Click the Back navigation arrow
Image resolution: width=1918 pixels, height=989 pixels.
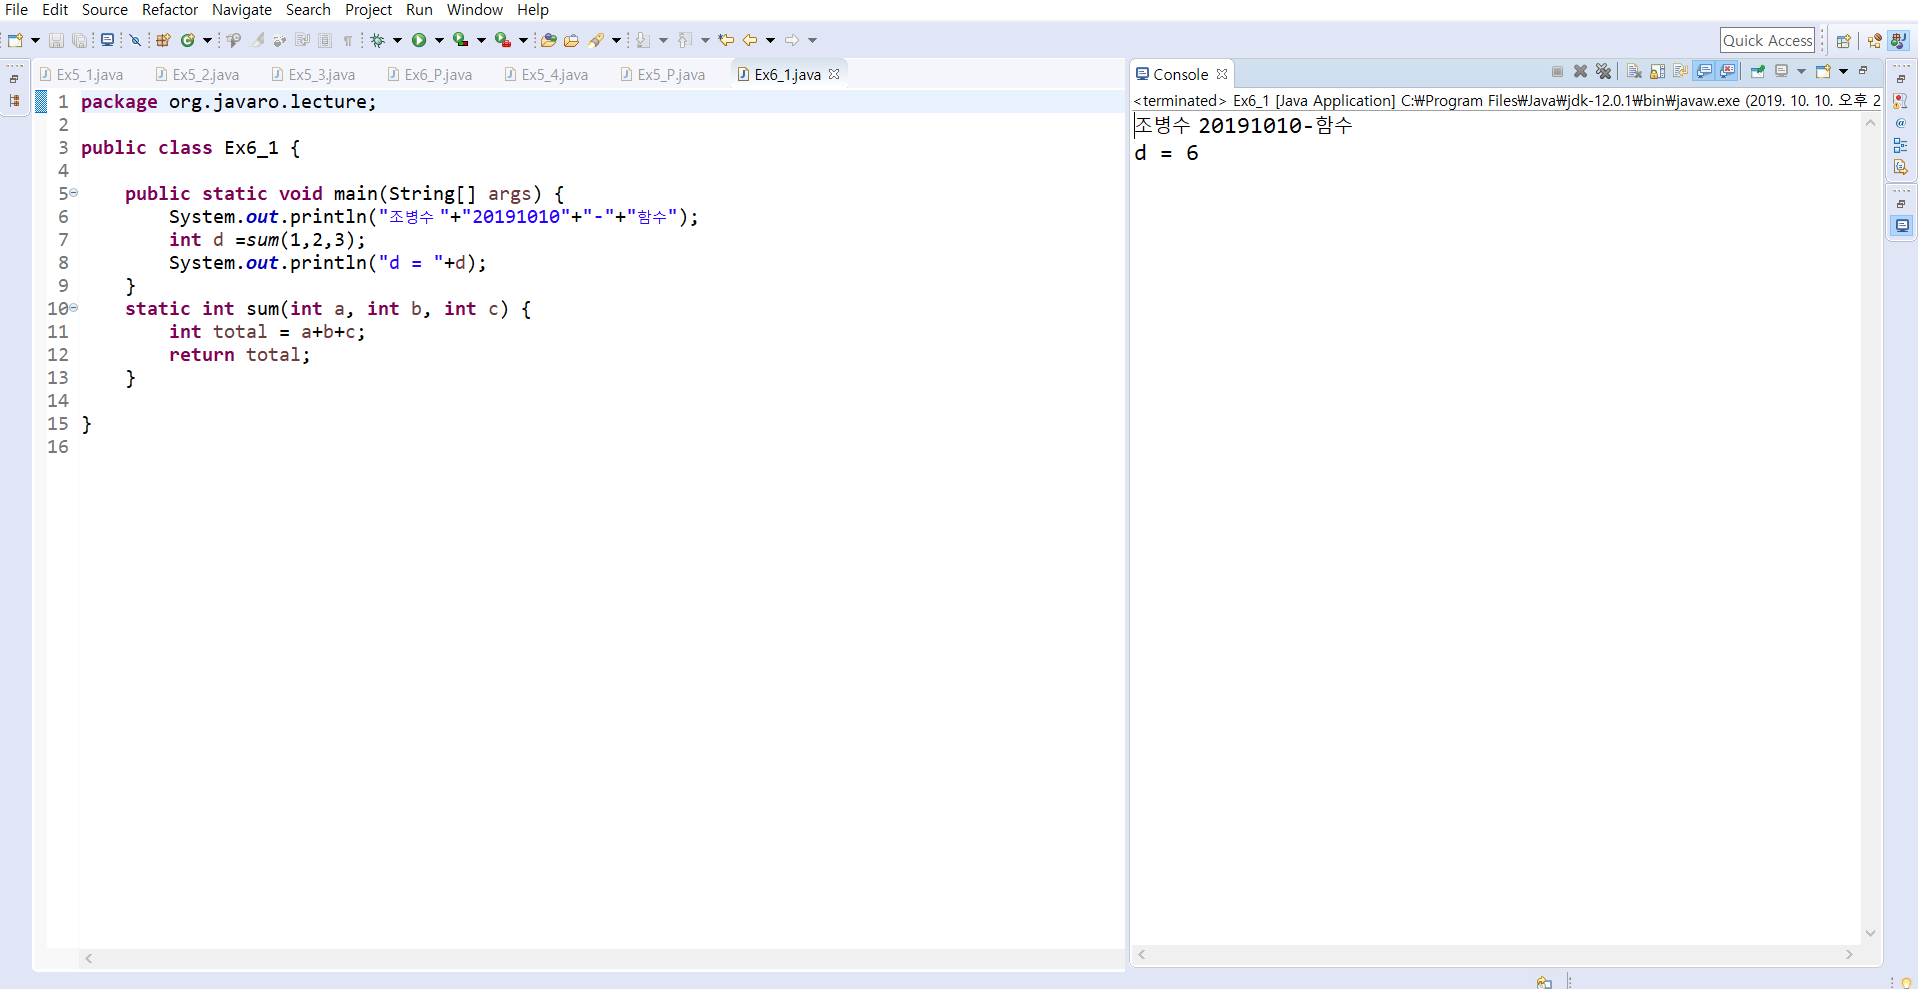(x=749, y=40)
